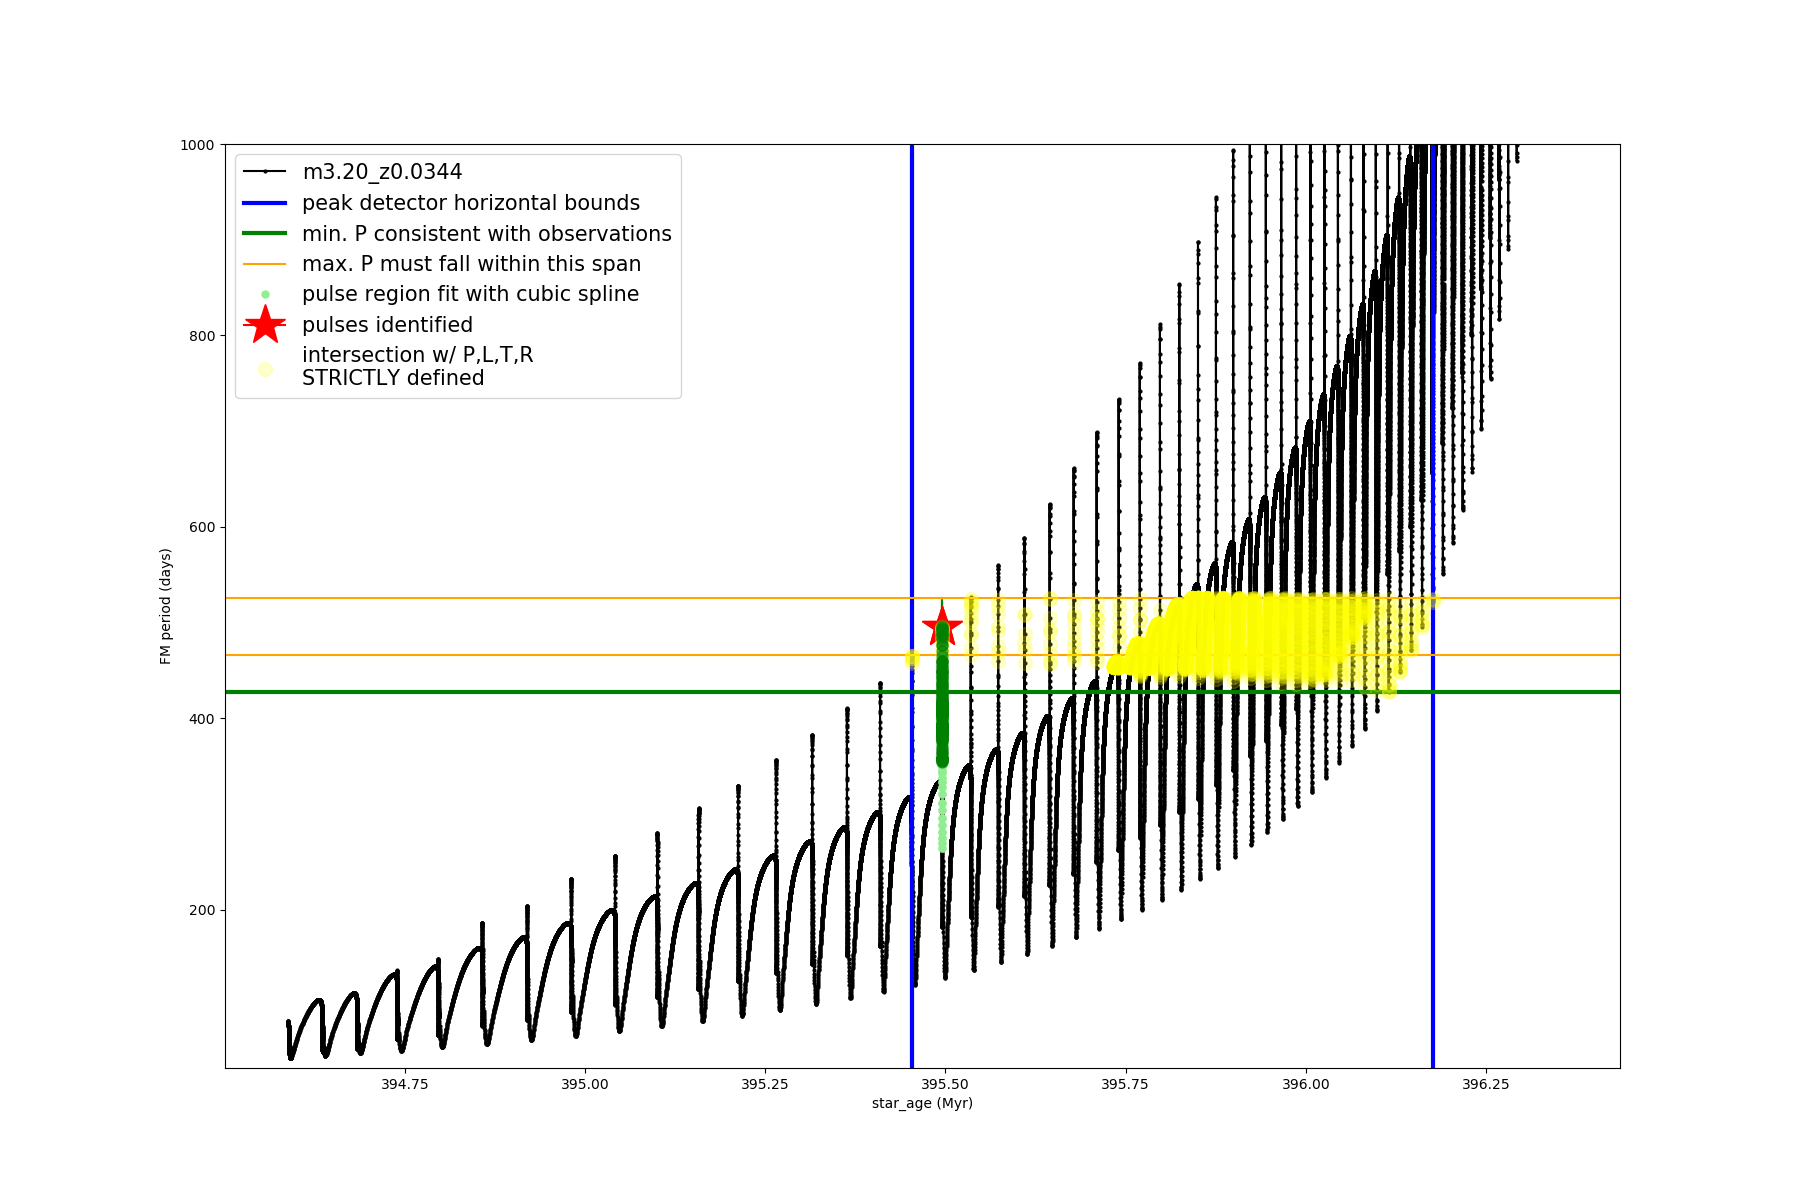The height and width of the screenshot is (1200, 1800).
Task: Click the 1000 tick label on y-axis
Action: click(x=197, y=145)
